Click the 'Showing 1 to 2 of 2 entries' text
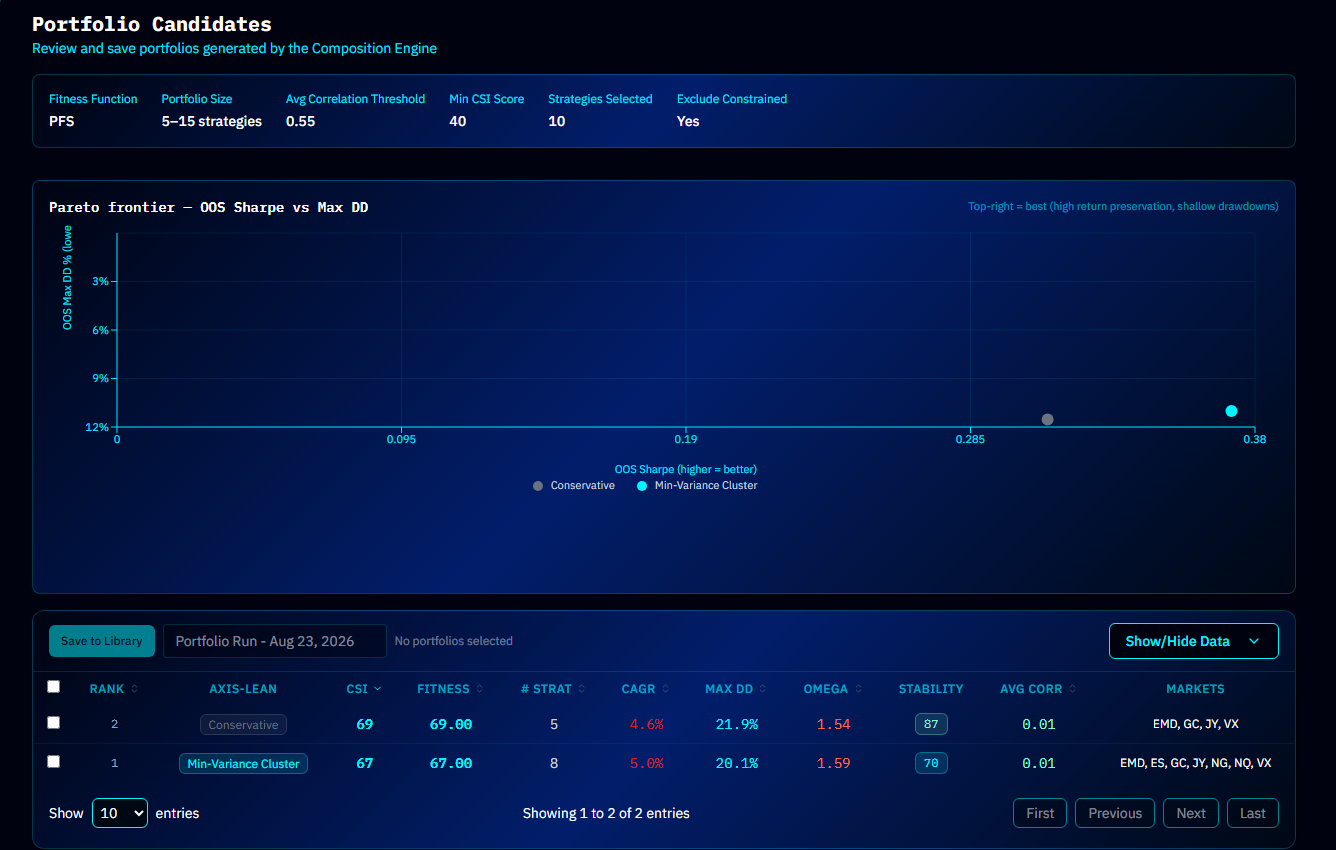The image size is (1336, 850). 606,813
